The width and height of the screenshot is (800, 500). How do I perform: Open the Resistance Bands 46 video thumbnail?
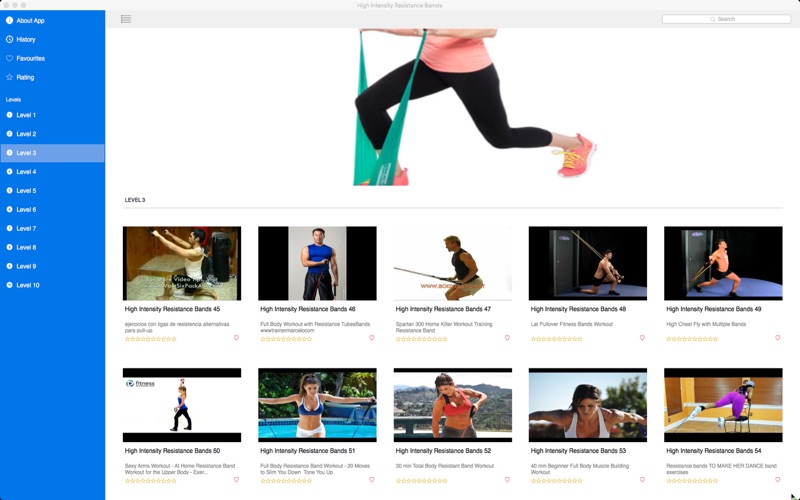(x=317, y=263)
